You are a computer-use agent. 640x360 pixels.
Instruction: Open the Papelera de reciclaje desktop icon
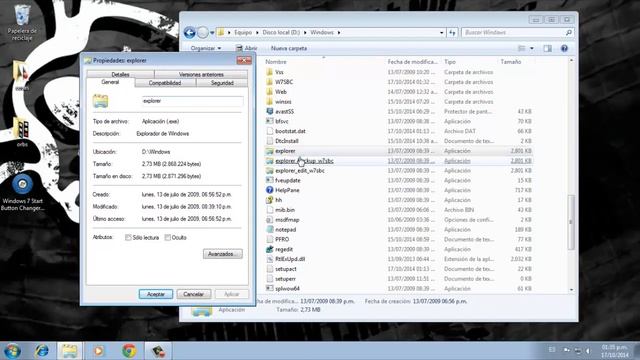[x=22, y=22]
